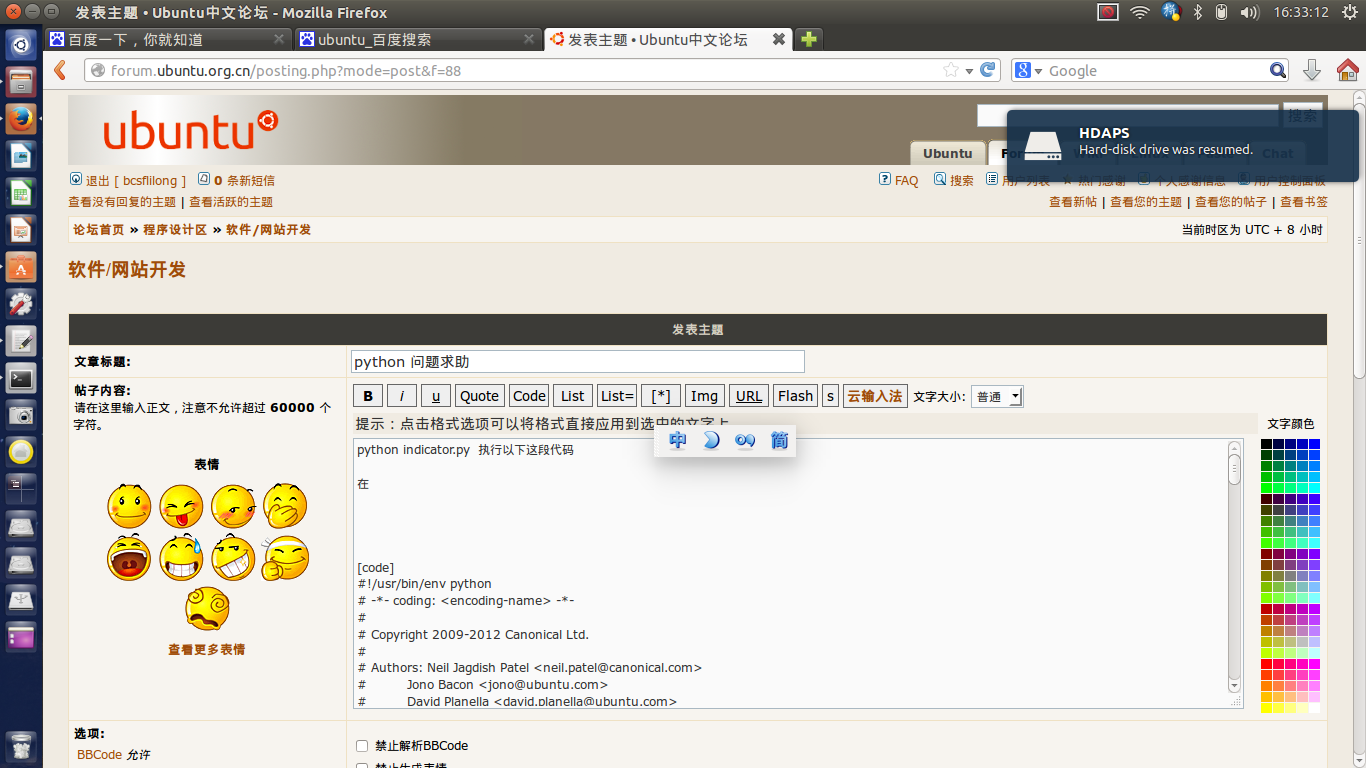Click into the 文章标题 title field
Viewport: 1366px width, 768px height.
[578, 361]
